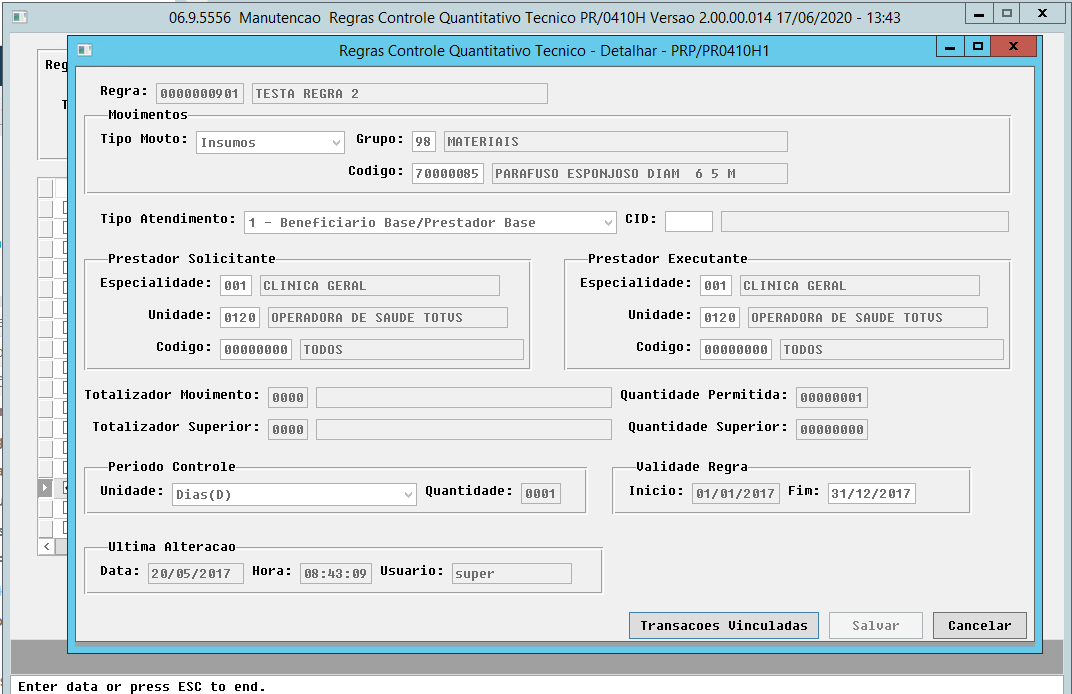Close the Detalhar dialog window
This screenshot has height=694, width=1072.
click(x=1013, y=46)
